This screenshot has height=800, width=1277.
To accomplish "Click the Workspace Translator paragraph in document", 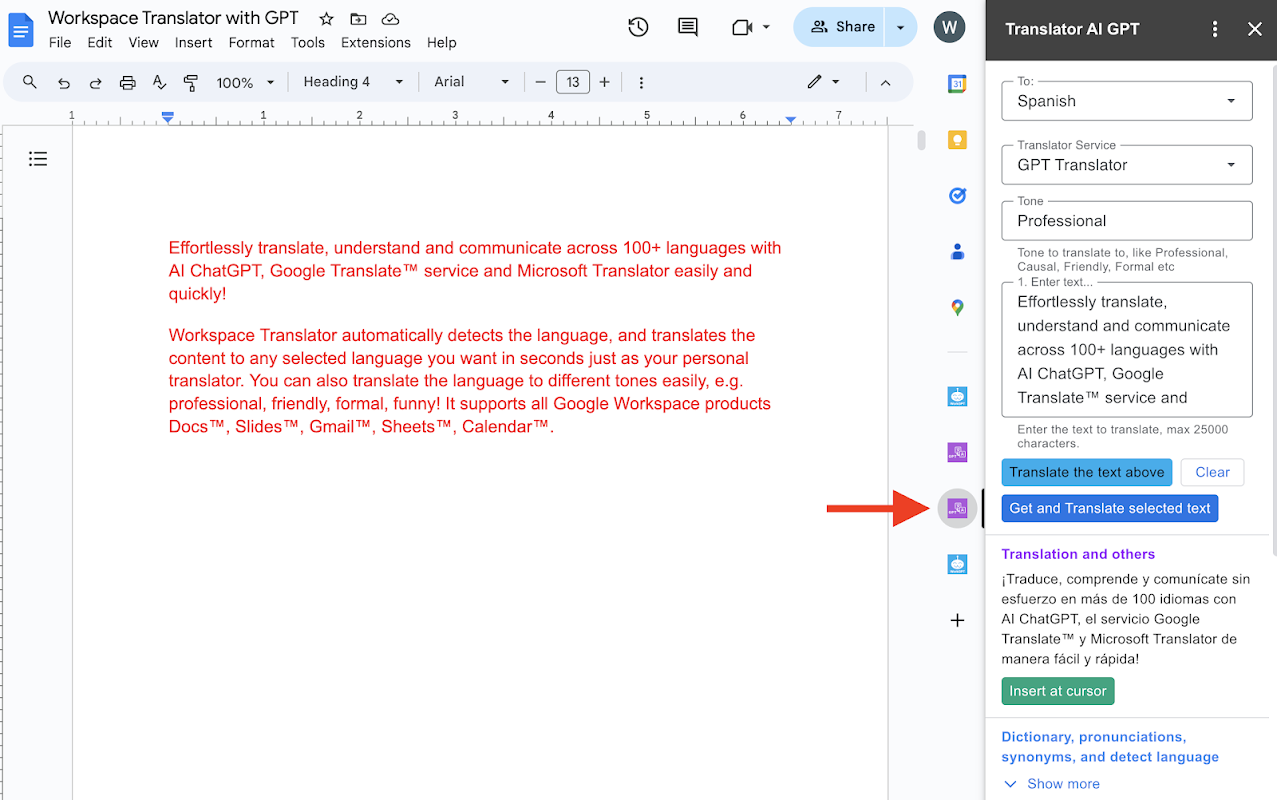I will pos(470,381).
